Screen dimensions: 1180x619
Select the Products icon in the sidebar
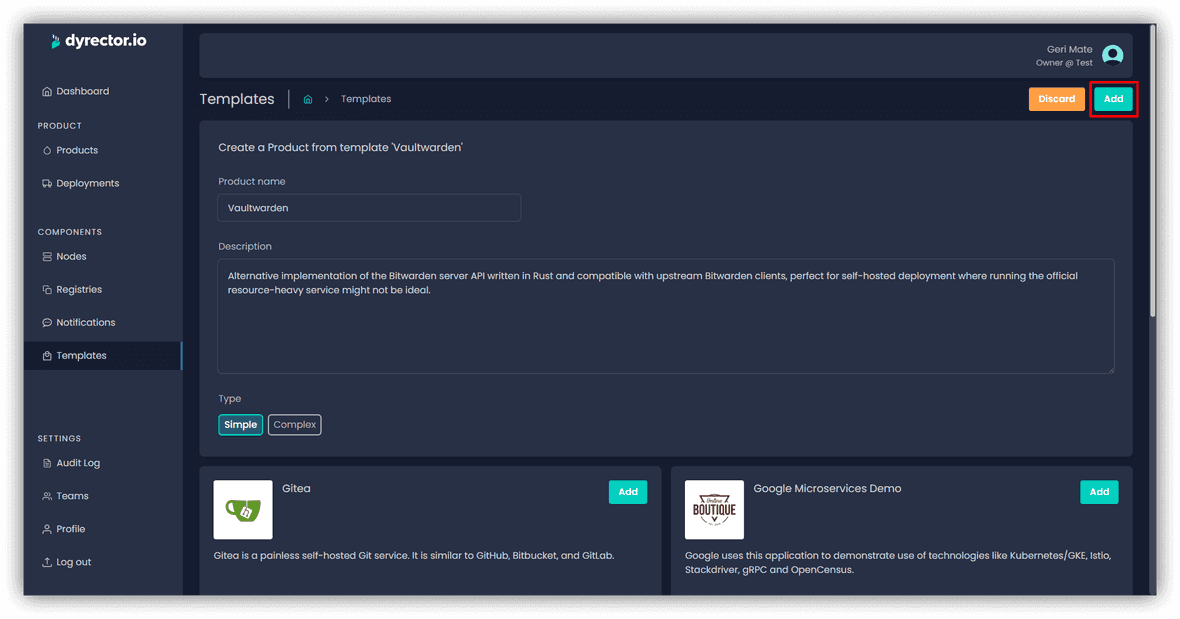click(x=47, y=150)
